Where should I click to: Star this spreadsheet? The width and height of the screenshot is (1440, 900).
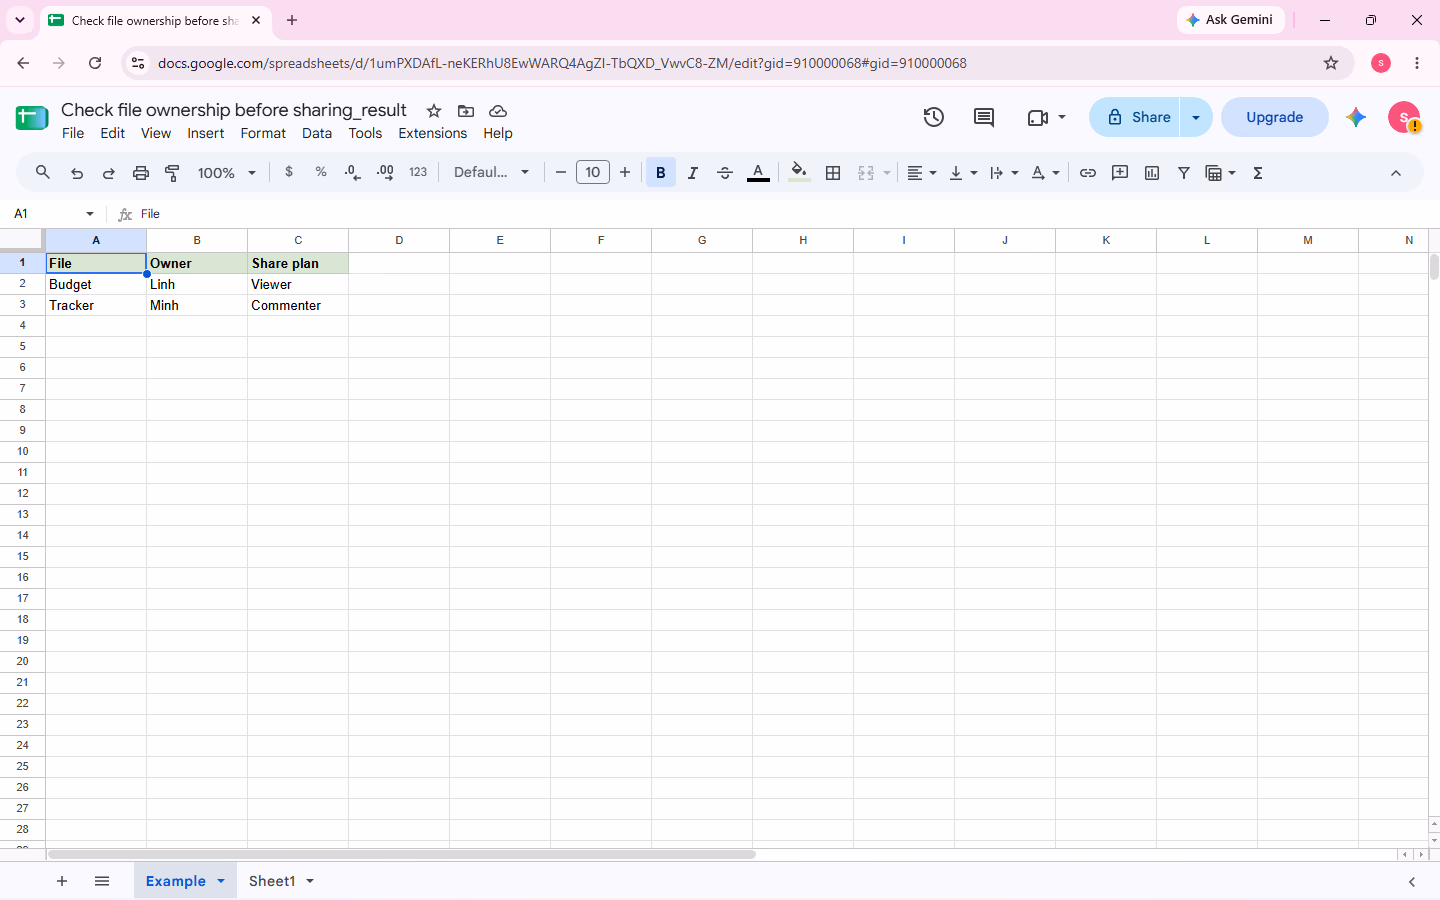434,111
